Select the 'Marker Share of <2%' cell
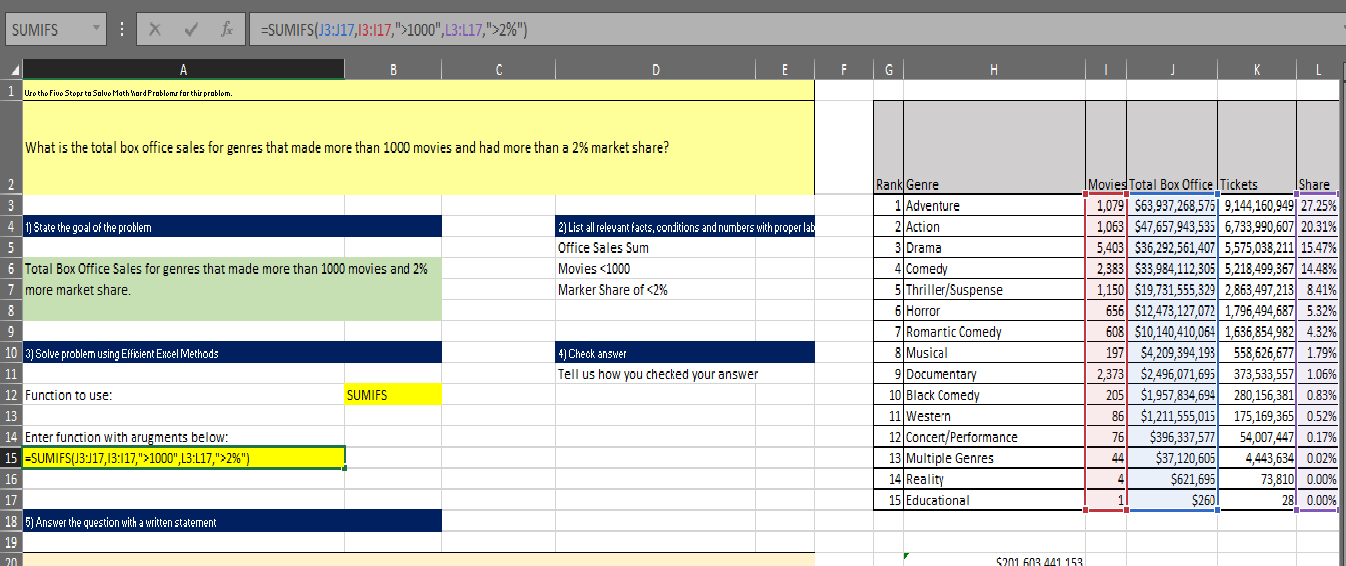Viewport: 1346px width, 566px height. (x=655, y=290)
